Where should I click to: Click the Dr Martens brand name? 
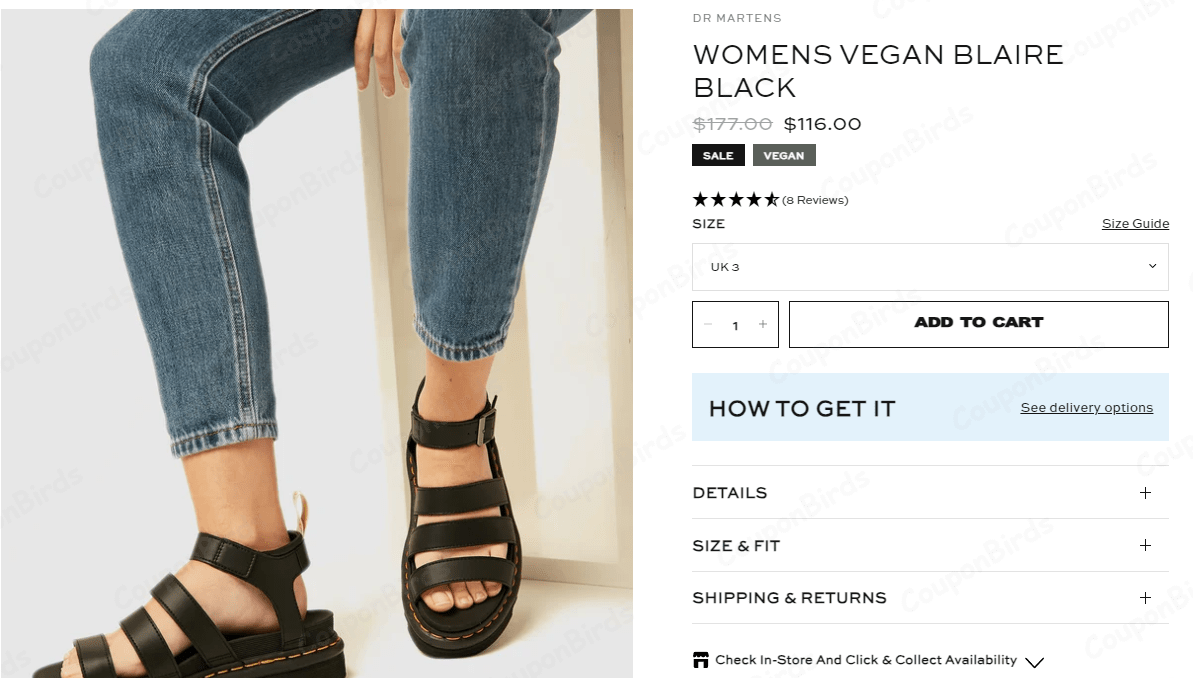(x=737, y=18)
